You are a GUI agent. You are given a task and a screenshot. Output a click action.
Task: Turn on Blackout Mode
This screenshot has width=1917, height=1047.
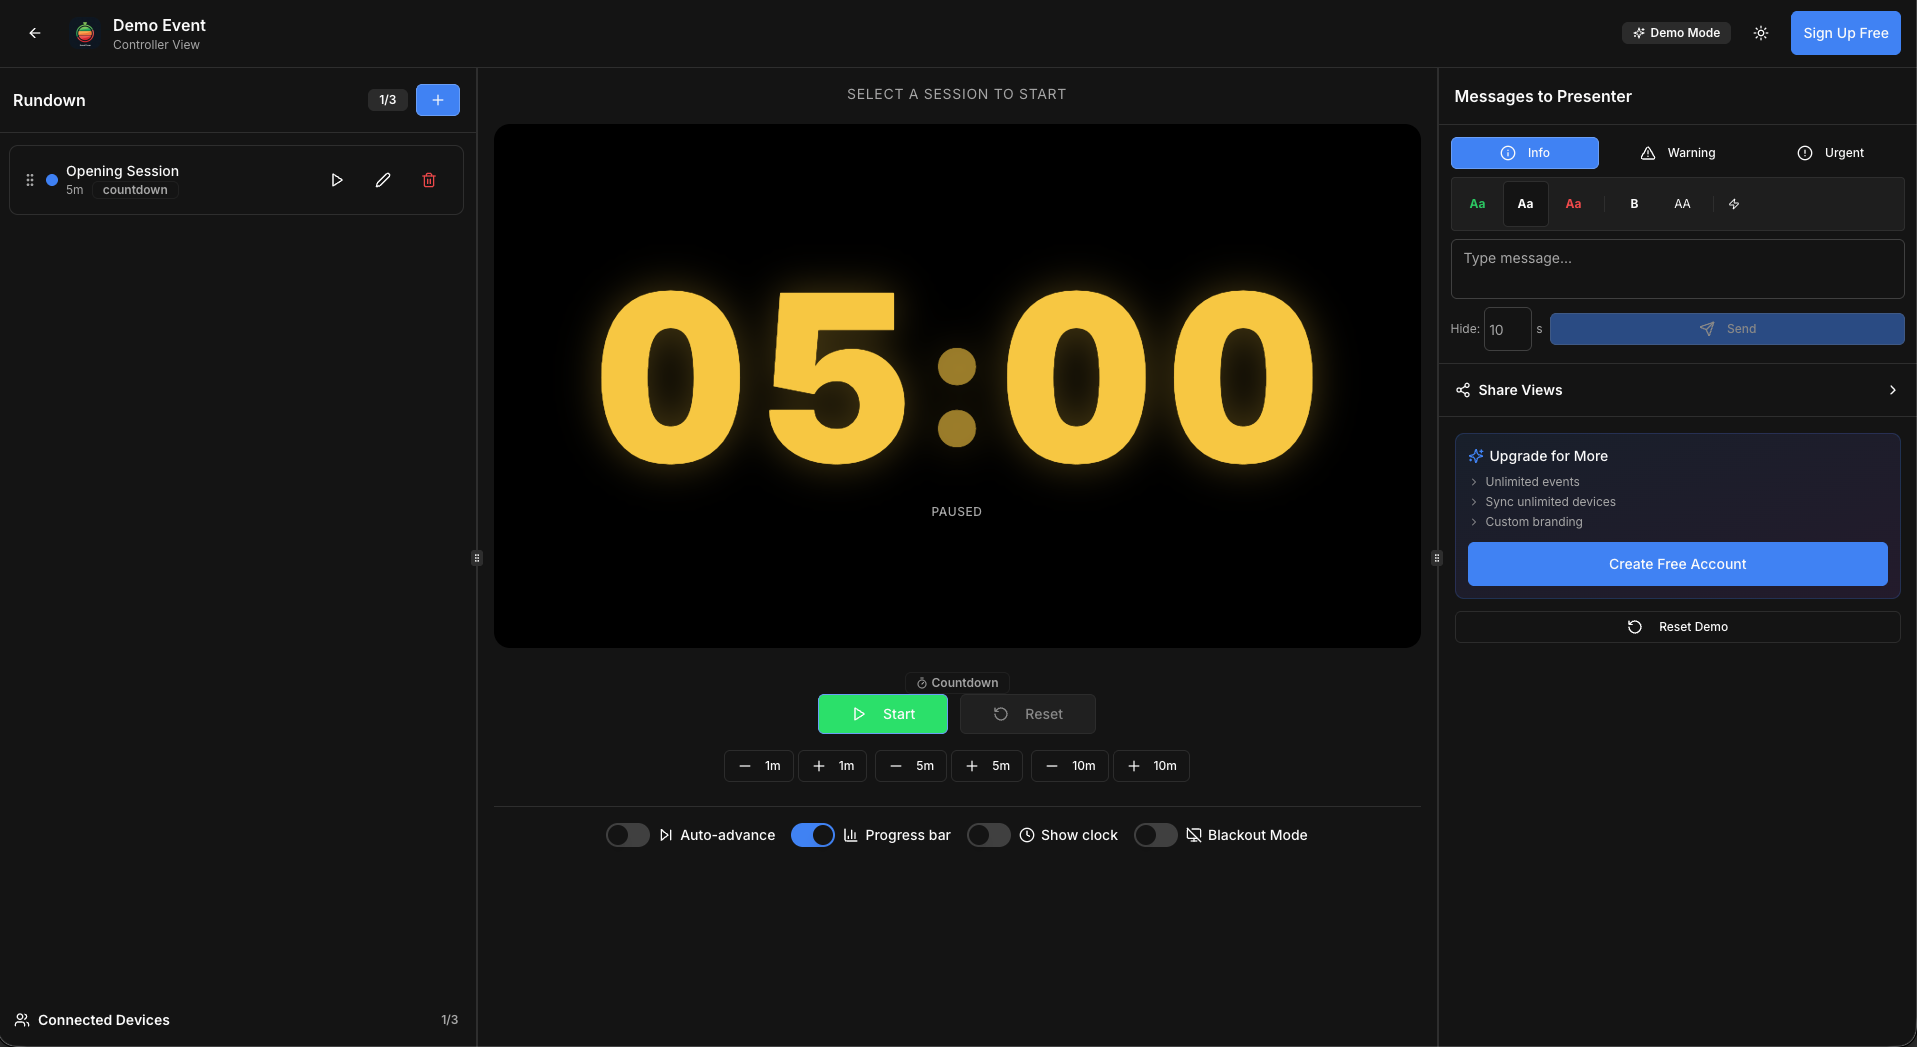[1155, 835]
